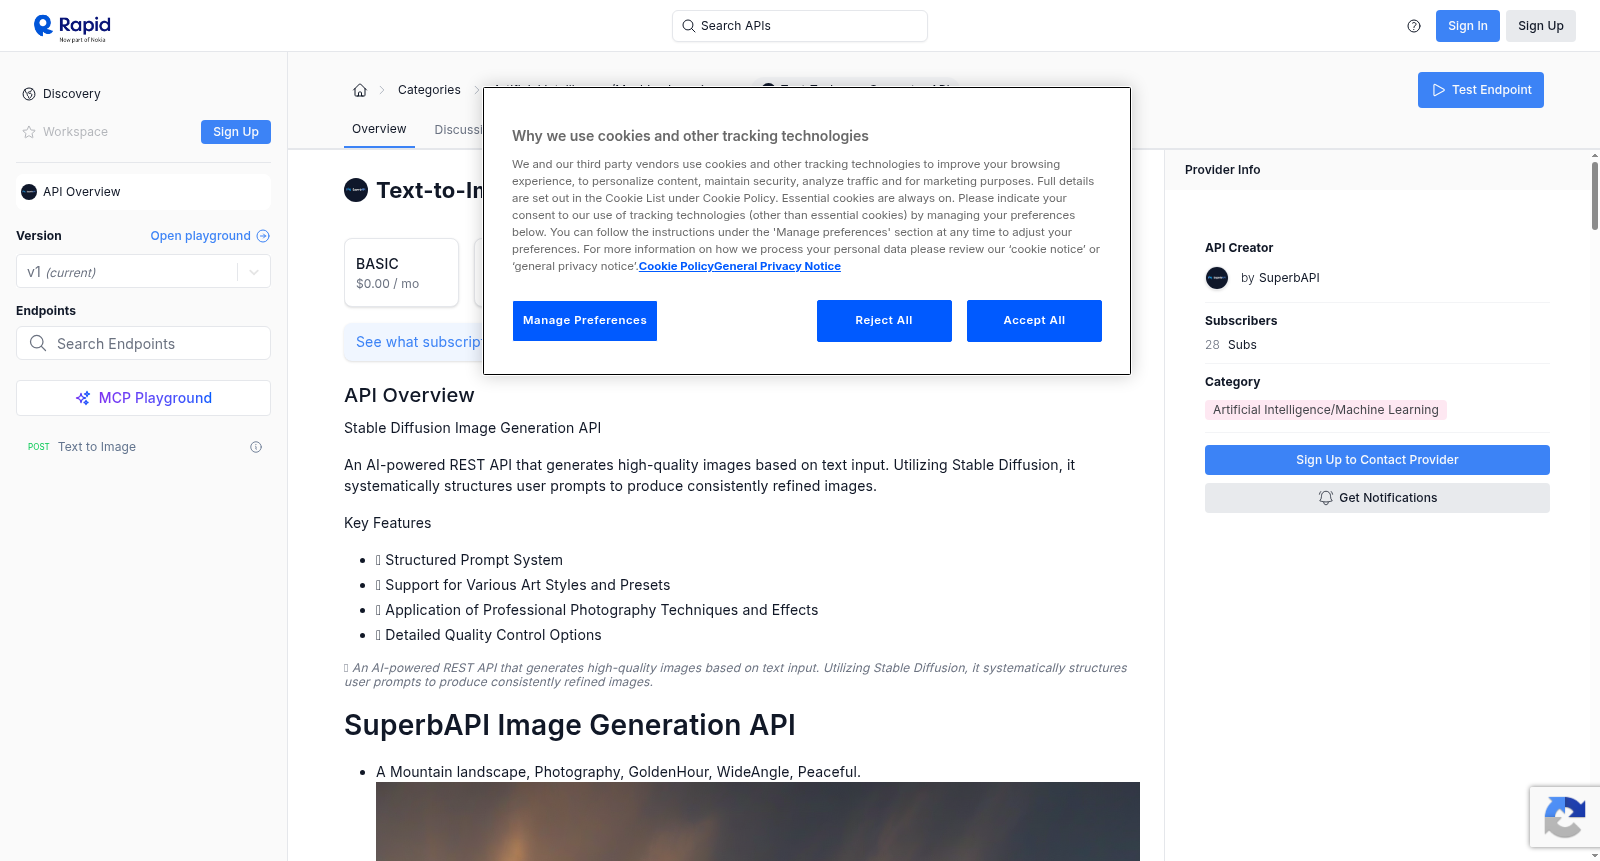The width and height of the screenshot is (1600, 861).
Task: Click the Rapid logo
Action: click(72, 27)
